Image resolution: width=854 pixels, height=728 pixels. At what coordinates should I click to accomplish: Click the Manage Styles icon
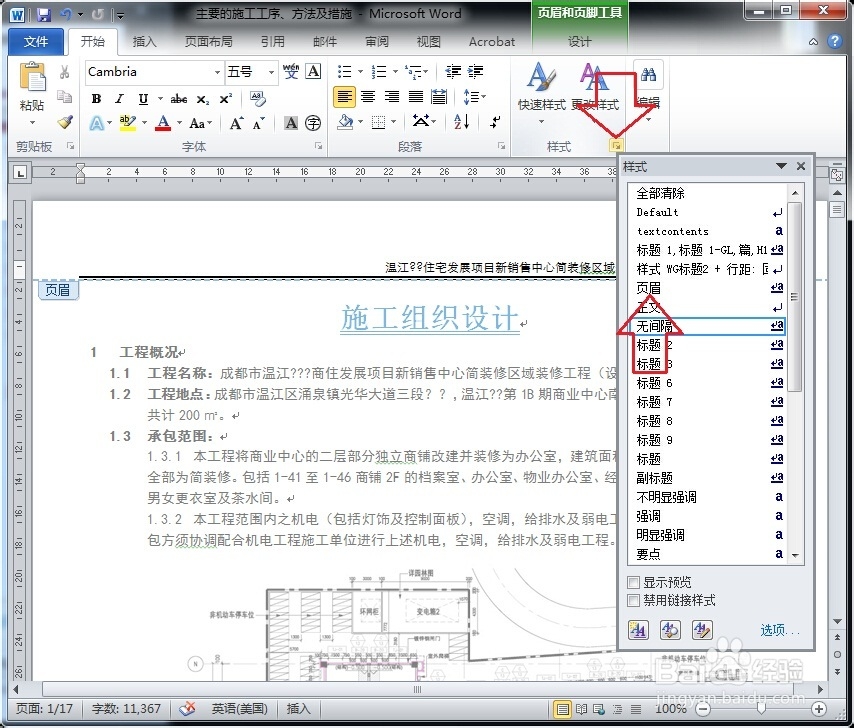[700, 630]
